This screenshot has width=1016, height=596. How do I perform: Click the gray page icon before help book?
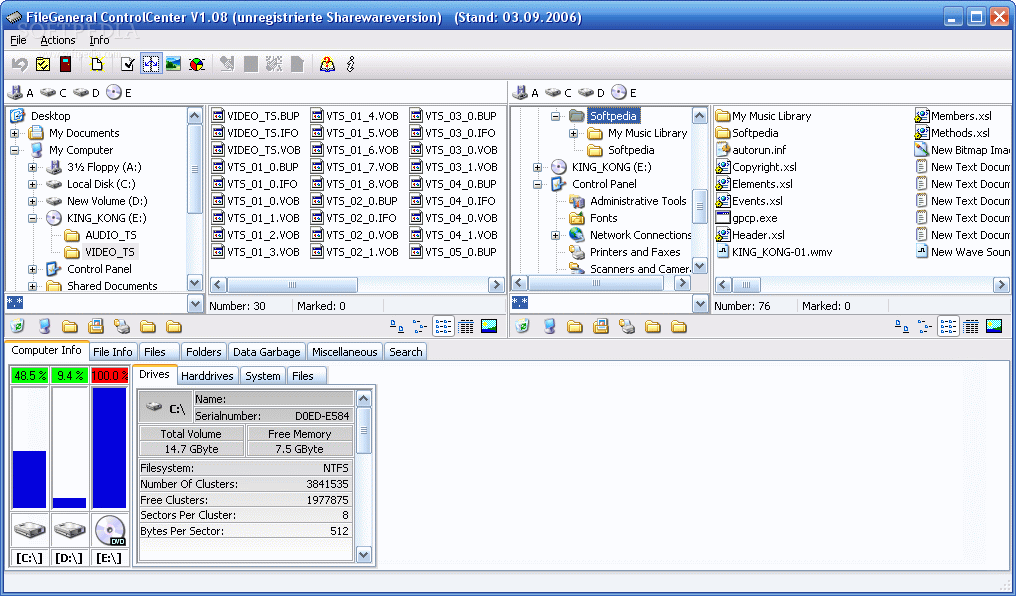pos(297,64)
